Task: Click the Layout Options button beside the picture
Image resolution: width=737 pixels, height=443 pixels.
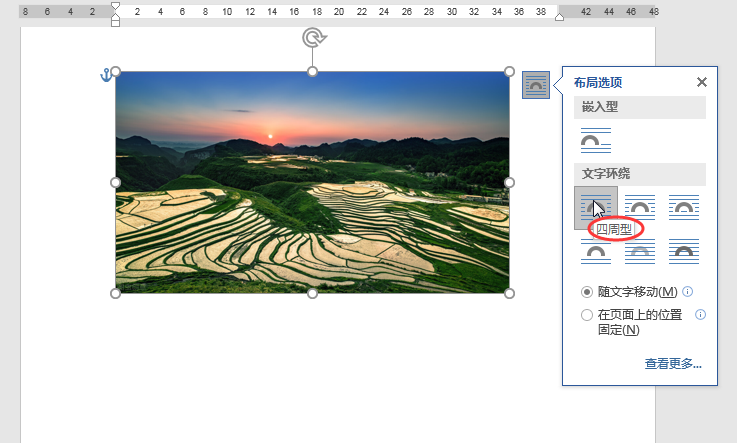Action: 536,85
